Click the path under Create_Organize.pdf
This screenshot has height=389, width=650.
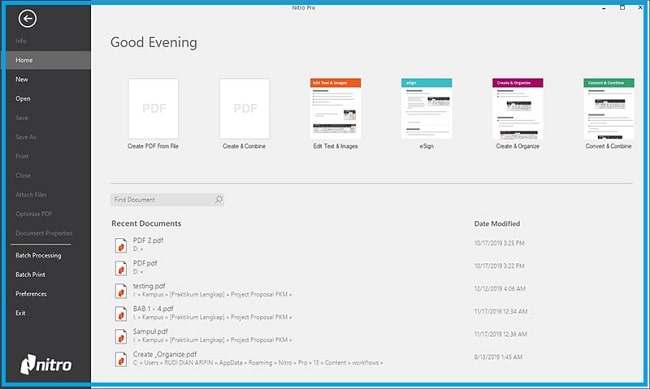coord(258,363)
